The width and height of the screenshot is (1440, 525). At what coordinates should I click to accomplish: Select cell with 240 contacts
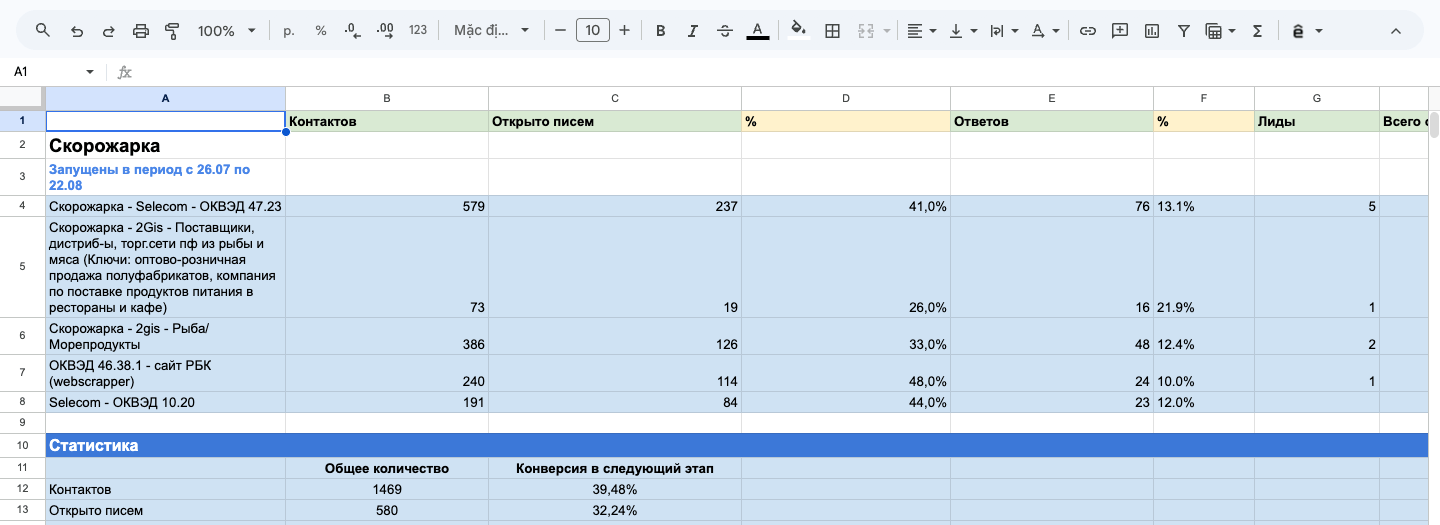[x=387, y=373]
